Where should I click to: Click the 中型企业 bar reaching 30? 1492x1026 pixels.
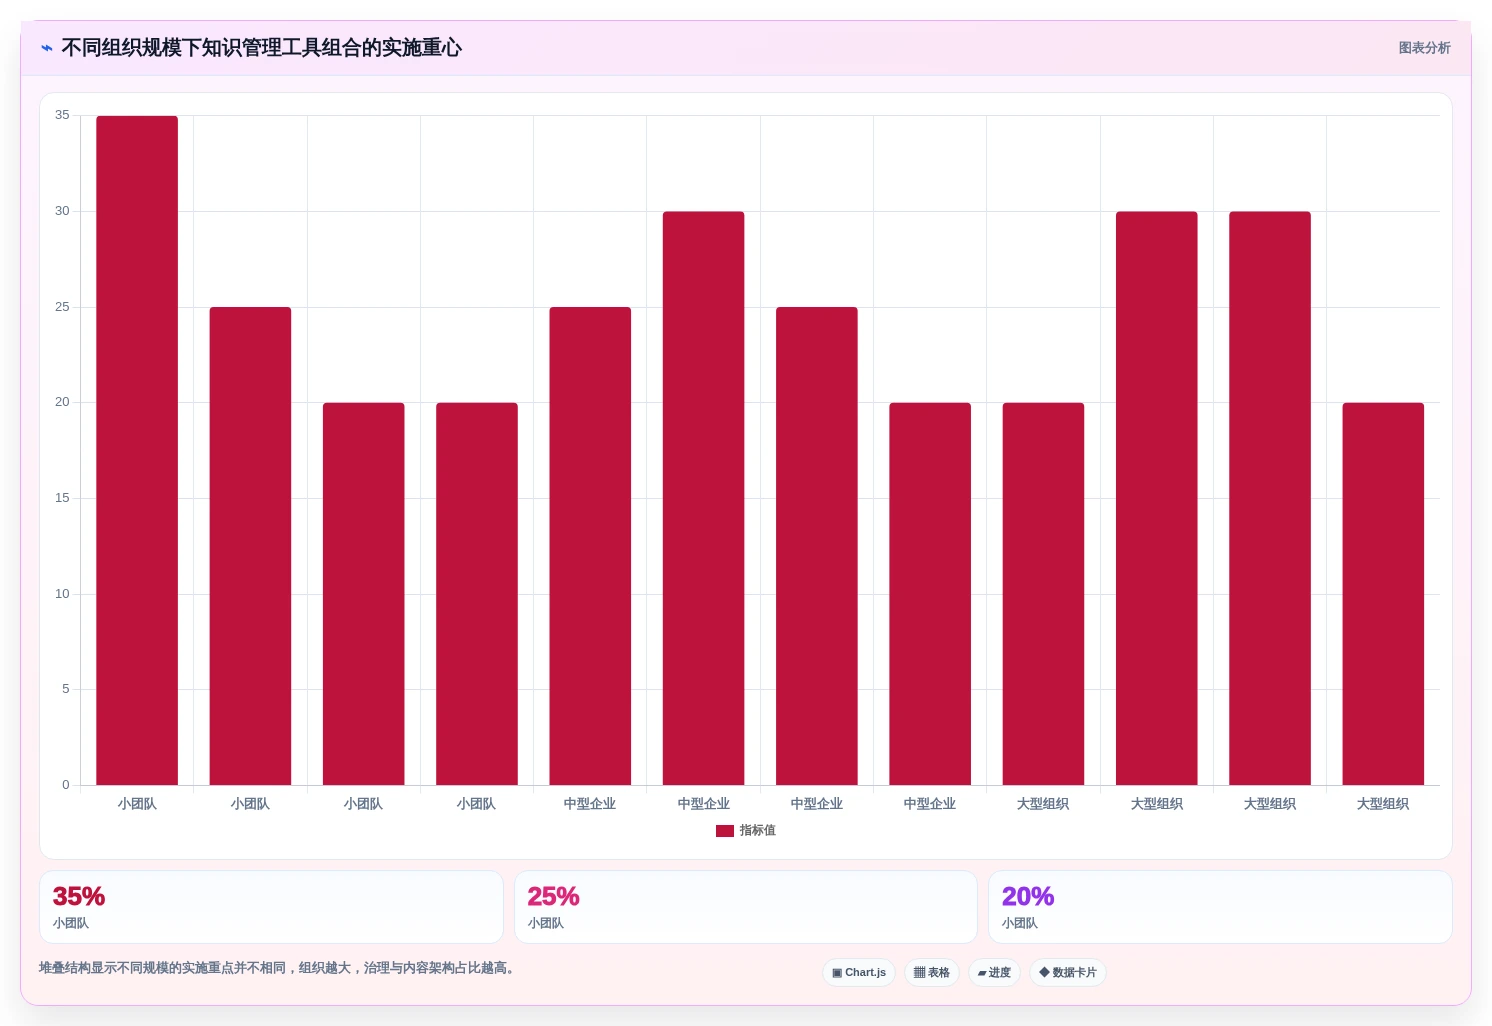click(703, 498)
